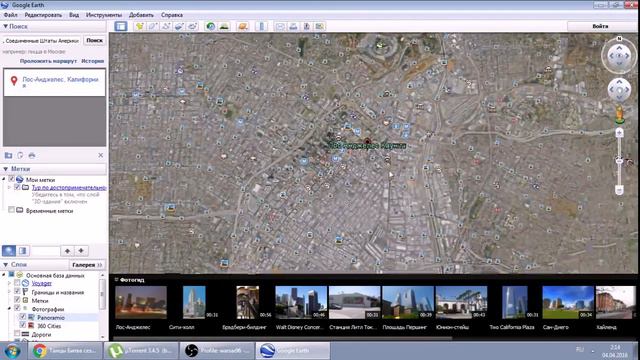Click the panel view button beside magnifier
This screenshot has height=360, width=640.
[x=23, y=251]
